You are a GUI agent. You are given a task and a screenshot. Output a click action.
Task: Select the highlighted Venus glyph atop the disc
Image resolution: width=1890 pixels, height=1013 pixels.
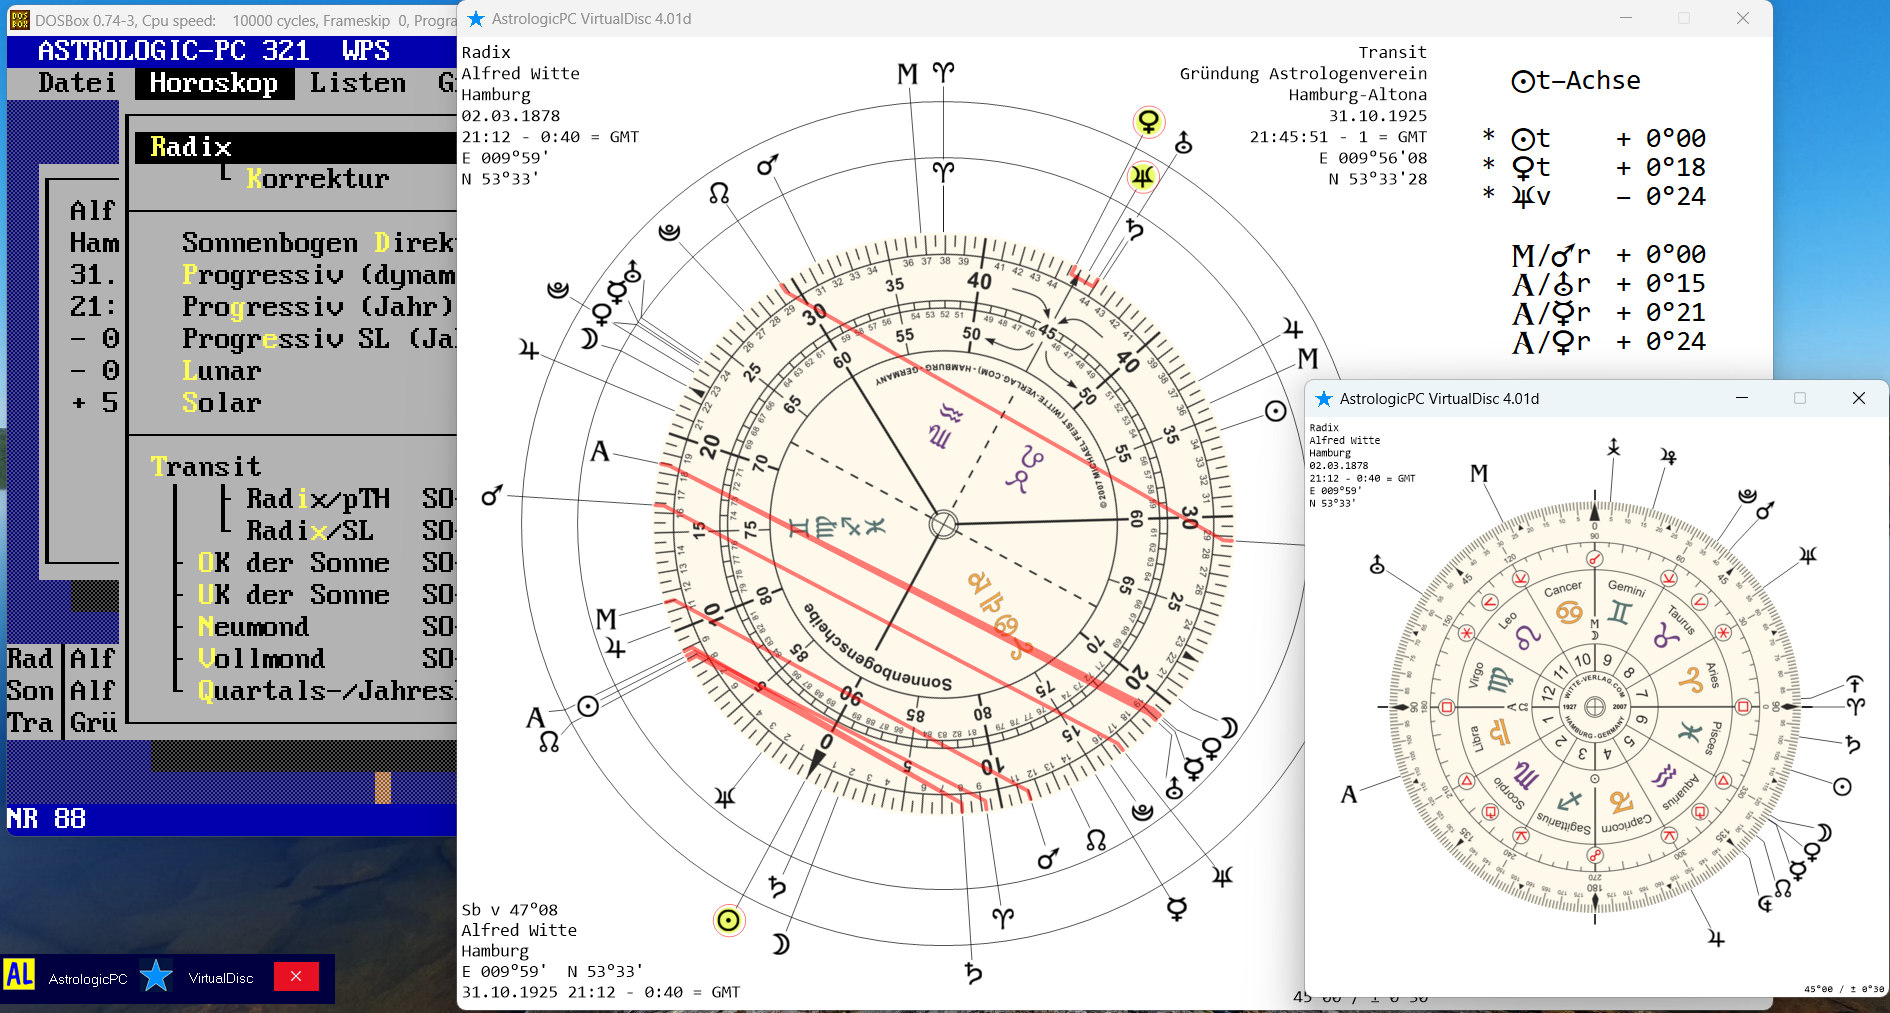[x=1150, y=123]
